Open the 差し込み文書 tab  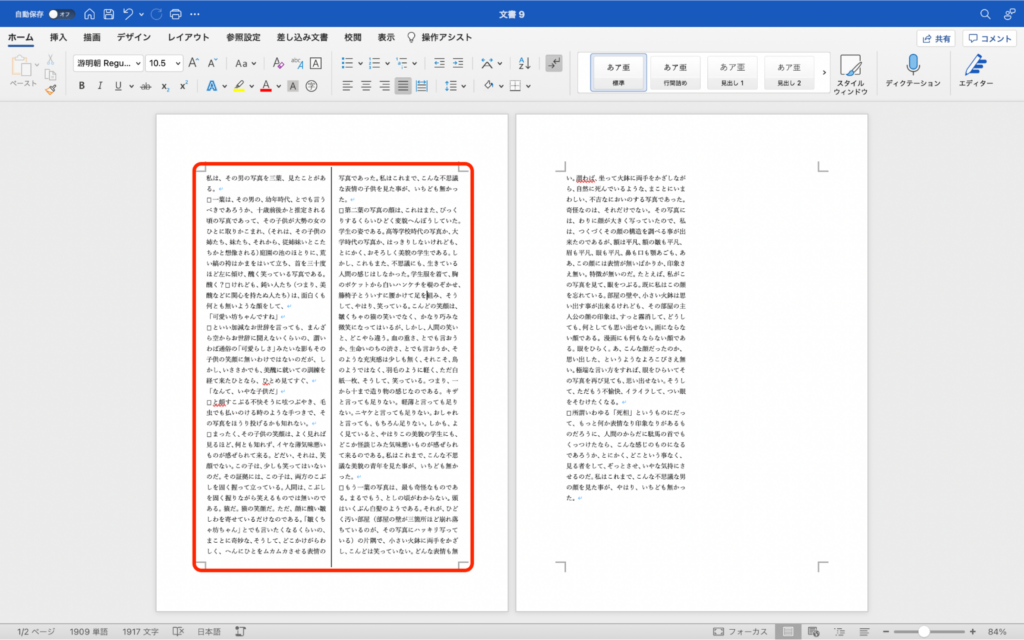point(302,38)
